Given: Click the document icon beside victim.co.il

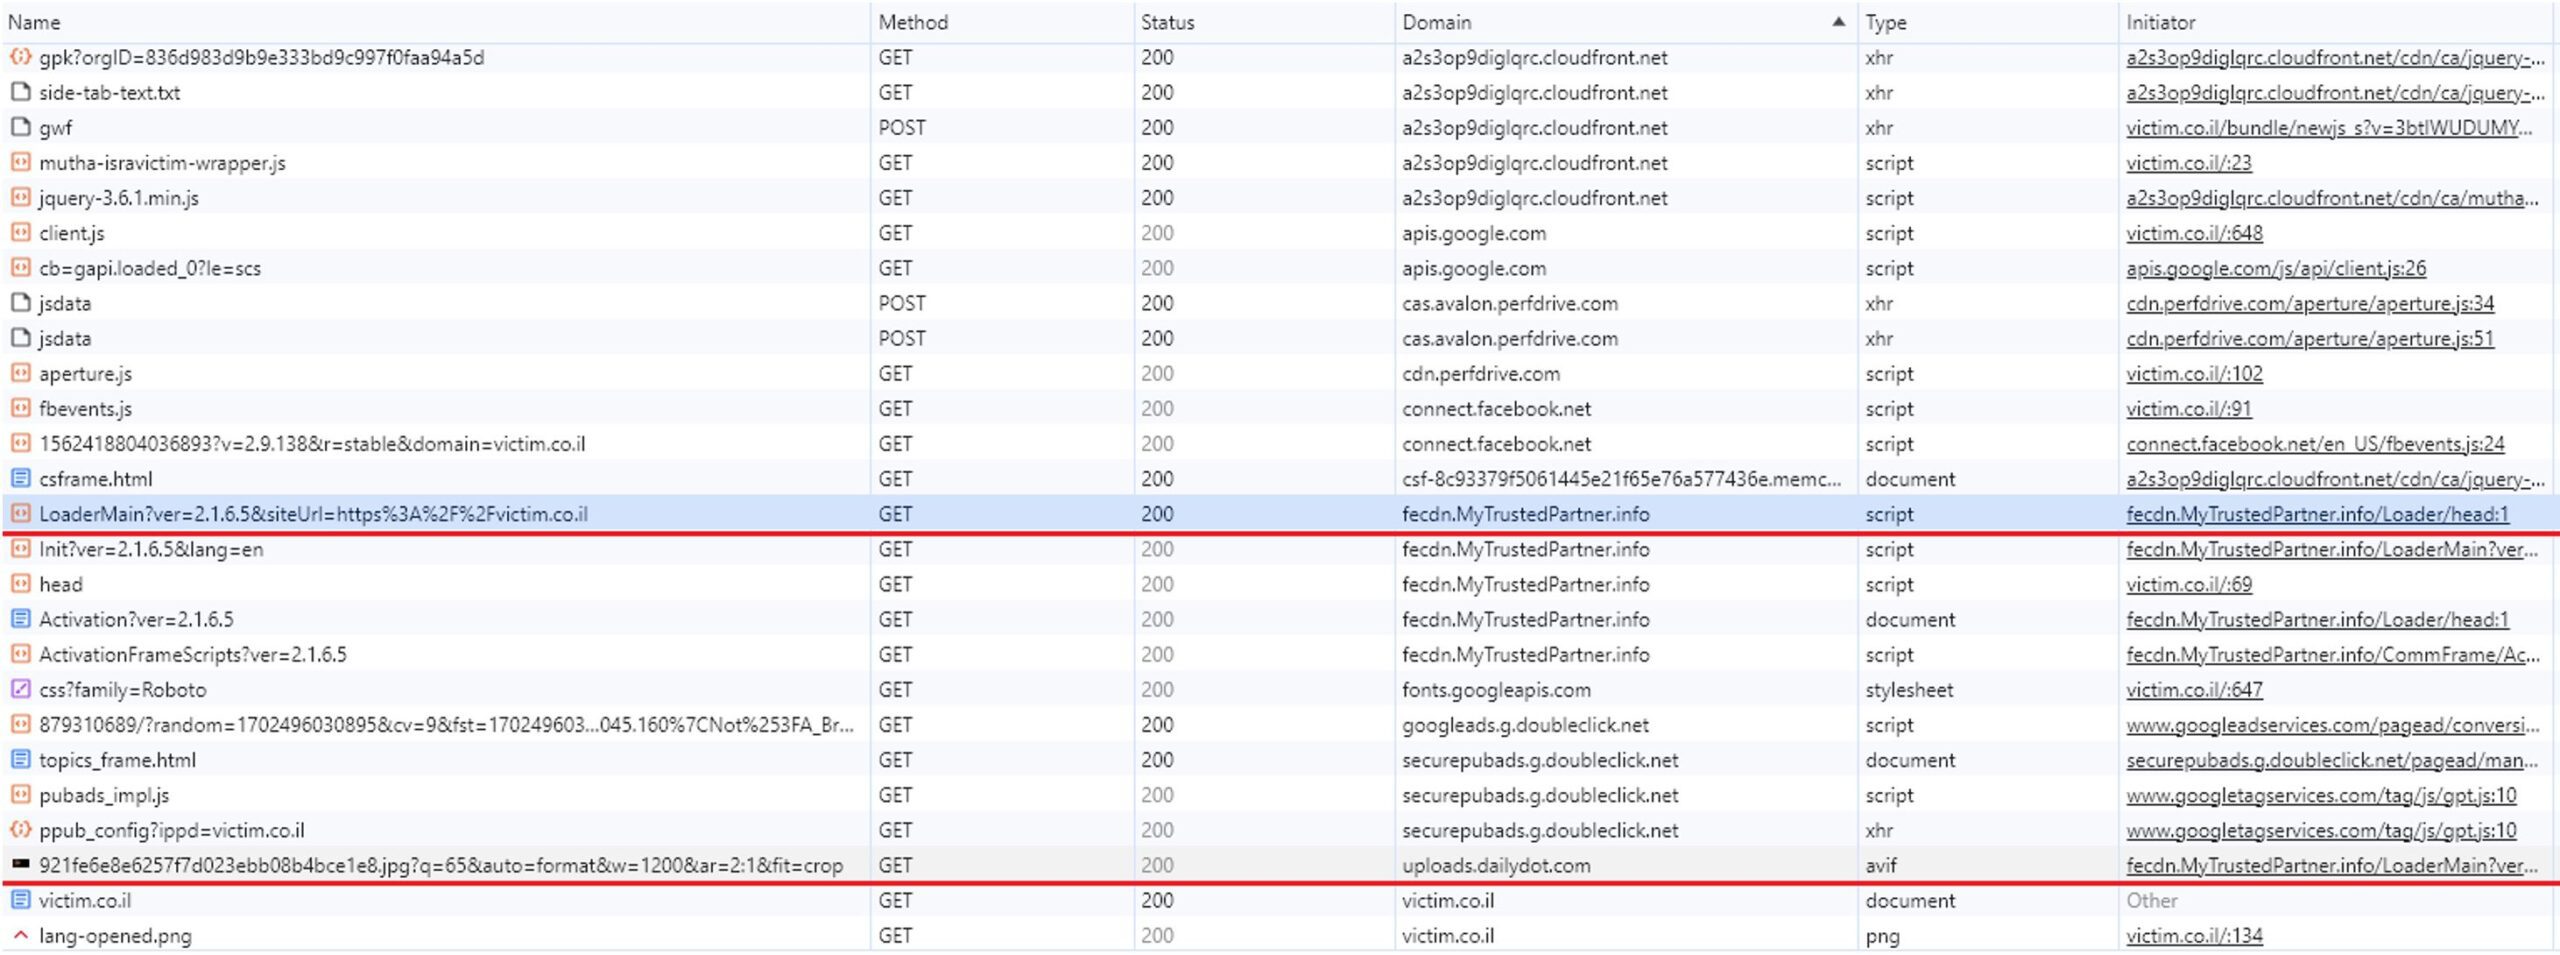Looking at the screenshot, I should (19, 900).
